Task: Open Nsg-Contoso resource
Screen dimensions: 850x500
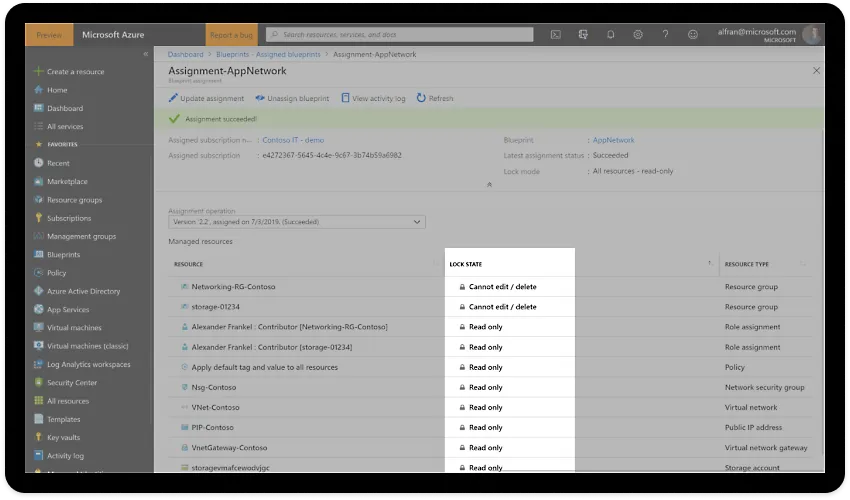Action: pyautogui.click(x=214, y=387)
